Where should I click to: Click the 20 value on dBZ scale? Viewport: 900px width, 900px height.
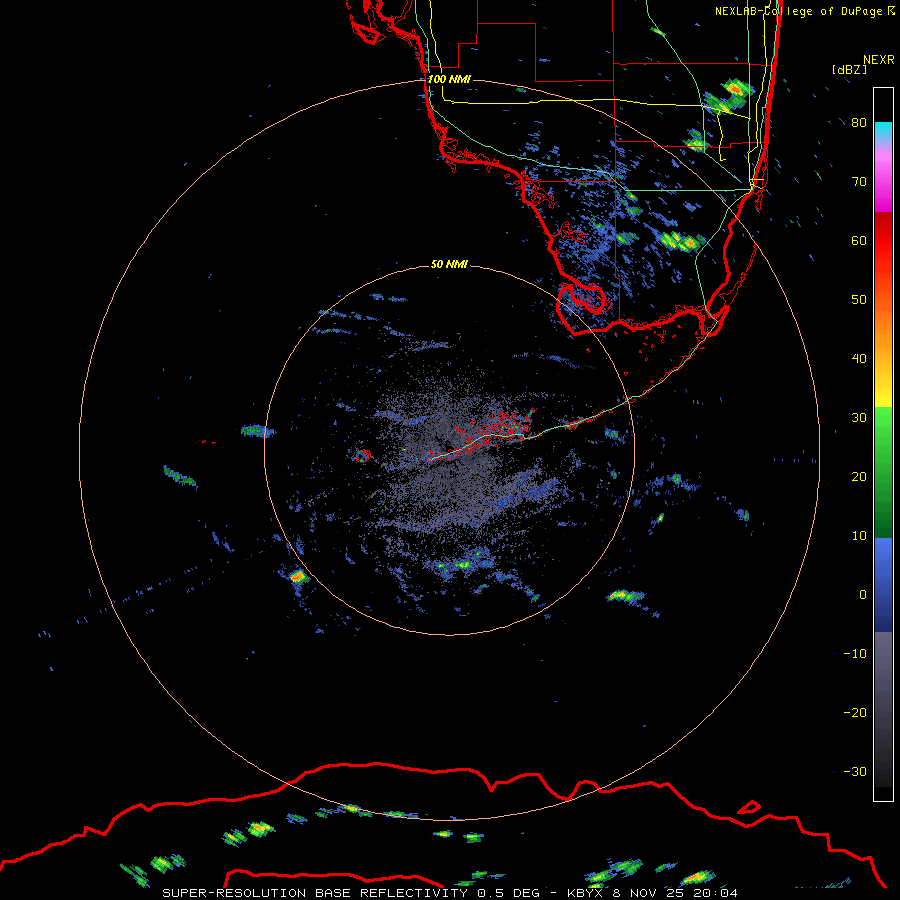(x=859, y=477)
